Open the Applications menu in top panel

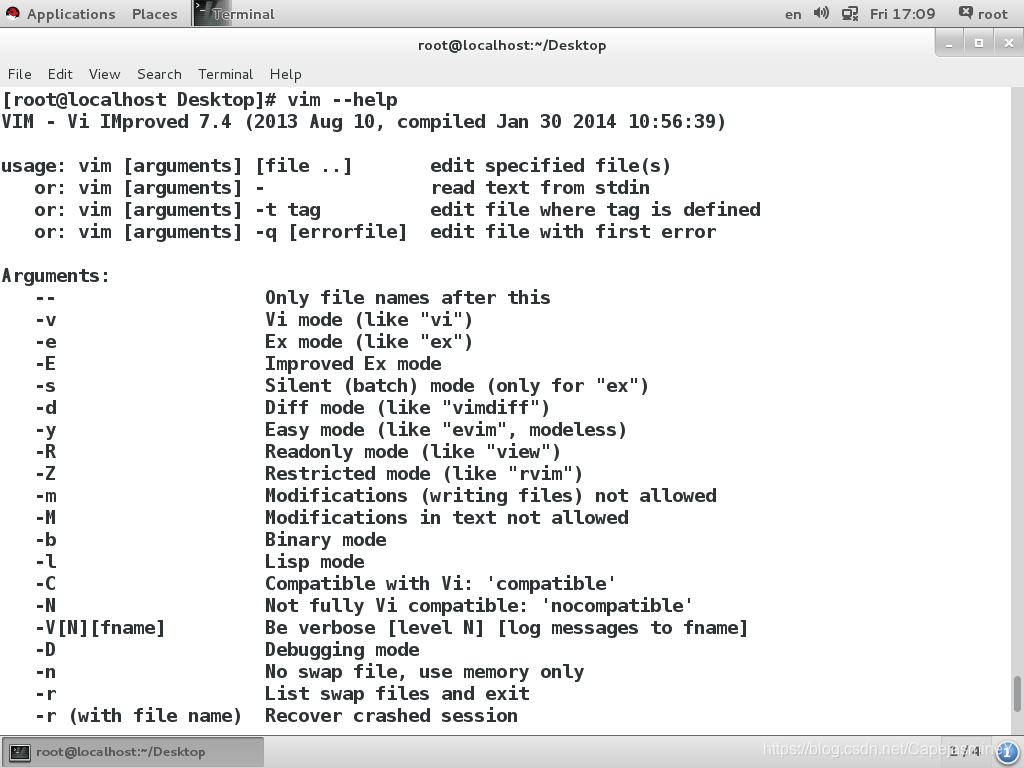pos(71,14)
